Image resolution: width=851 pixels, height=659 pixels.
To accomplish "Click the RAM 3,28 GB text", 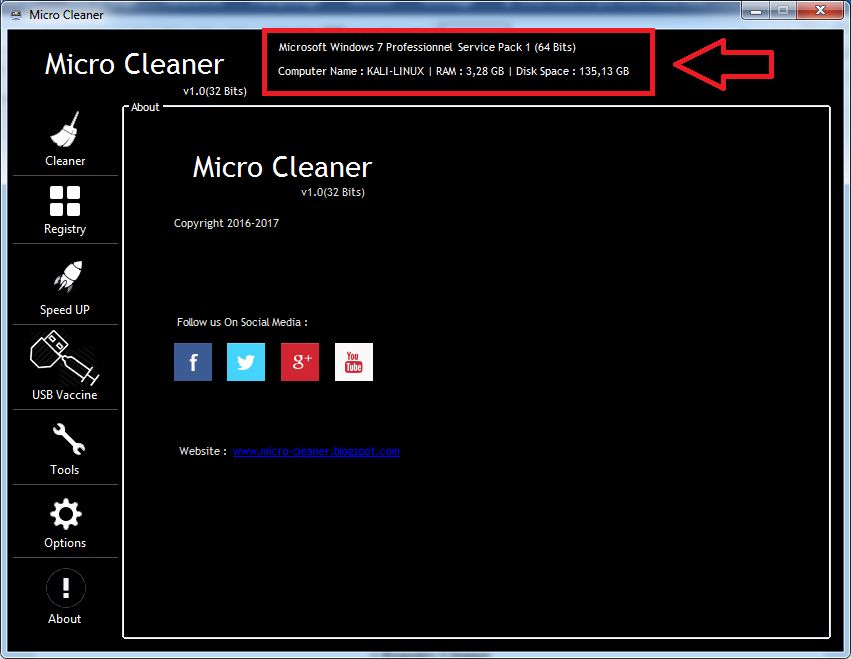I will 470,71.
